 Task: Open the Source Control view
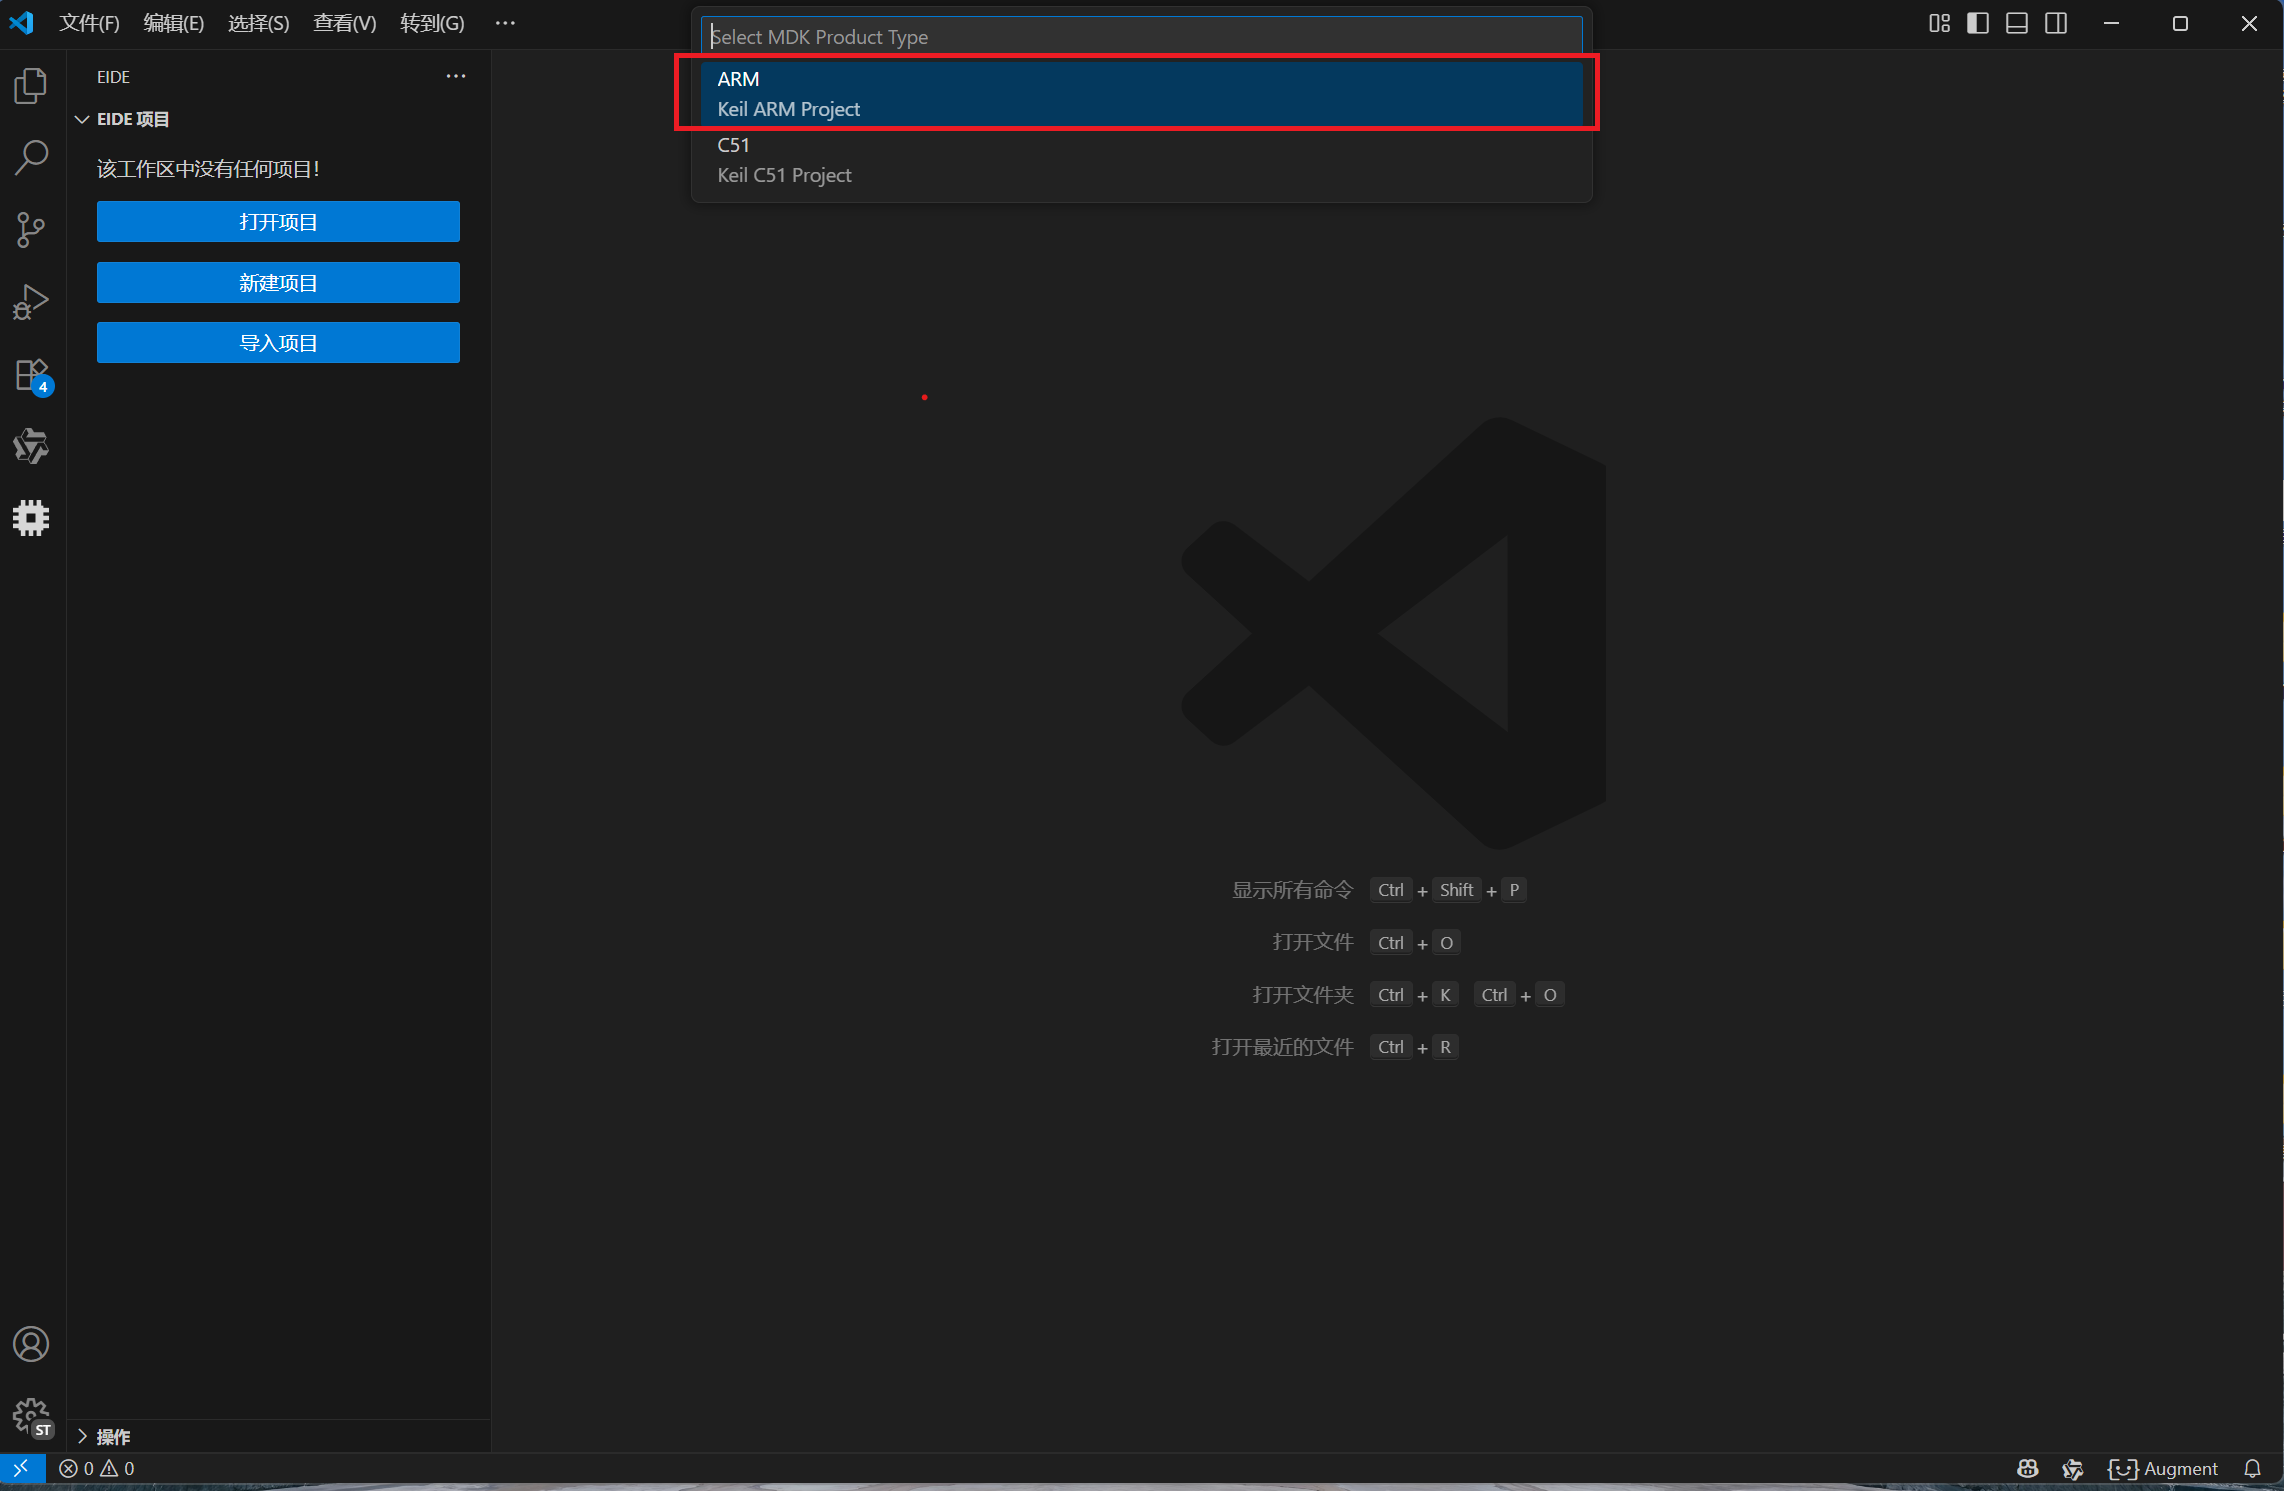[x=31, y=229]
